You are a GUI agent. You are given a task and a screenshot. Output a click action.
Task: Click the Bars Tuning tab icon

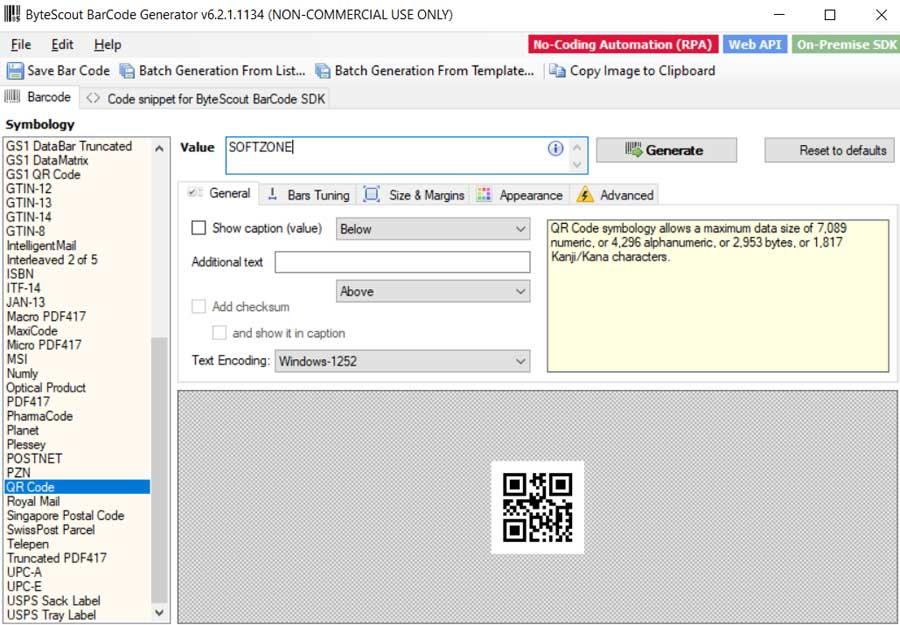[x=273, y=194]
